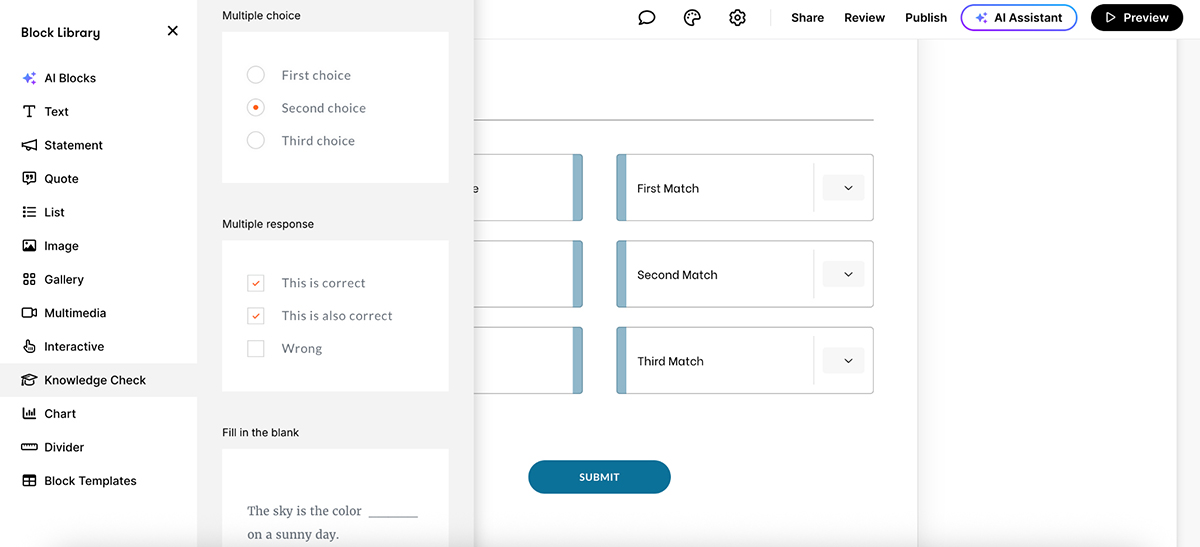Click the Gallery grid icon

[x=29, y=280]
